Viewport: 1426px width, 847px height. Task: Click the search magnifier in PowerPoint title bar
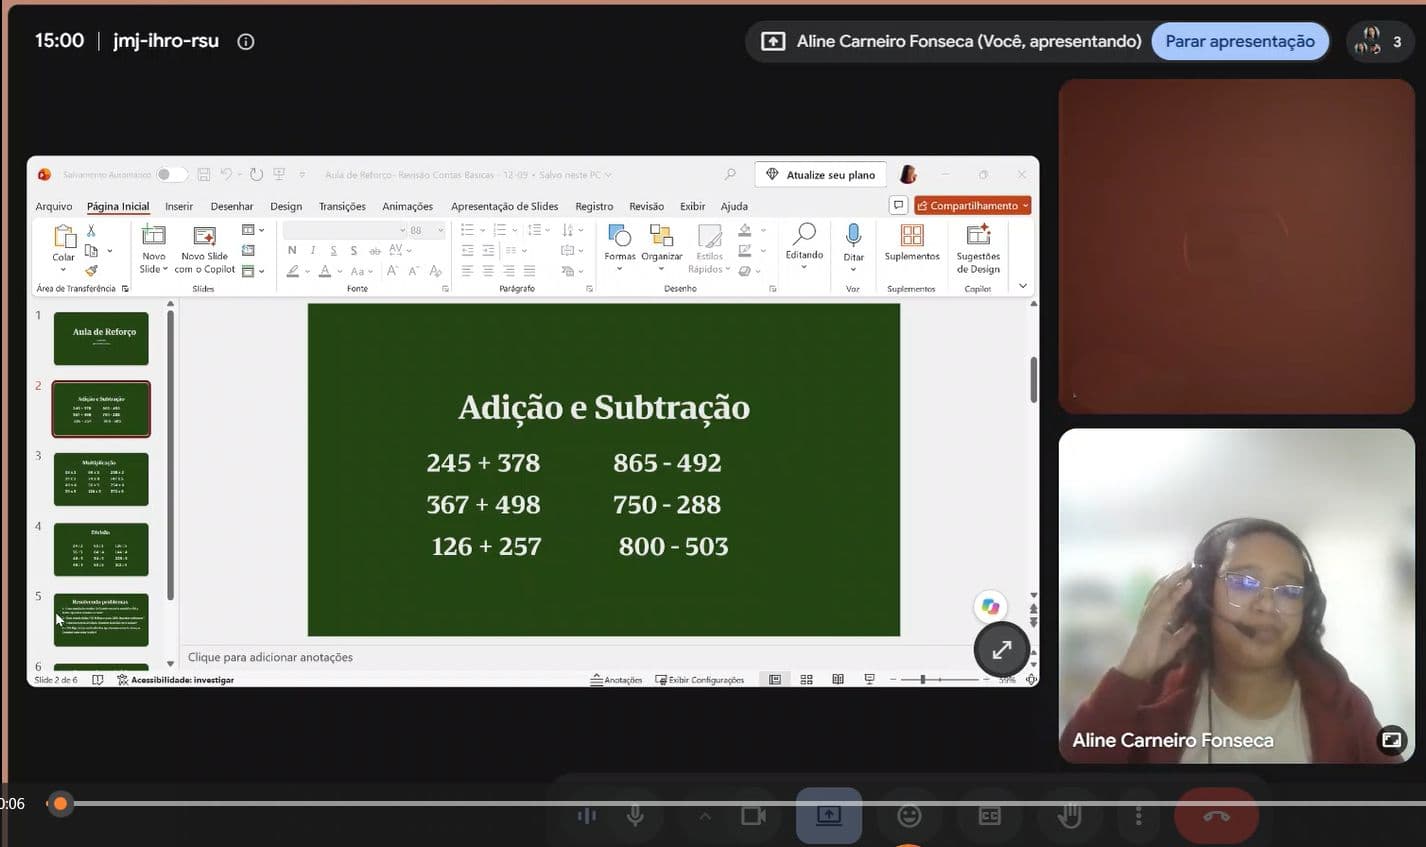730,174
